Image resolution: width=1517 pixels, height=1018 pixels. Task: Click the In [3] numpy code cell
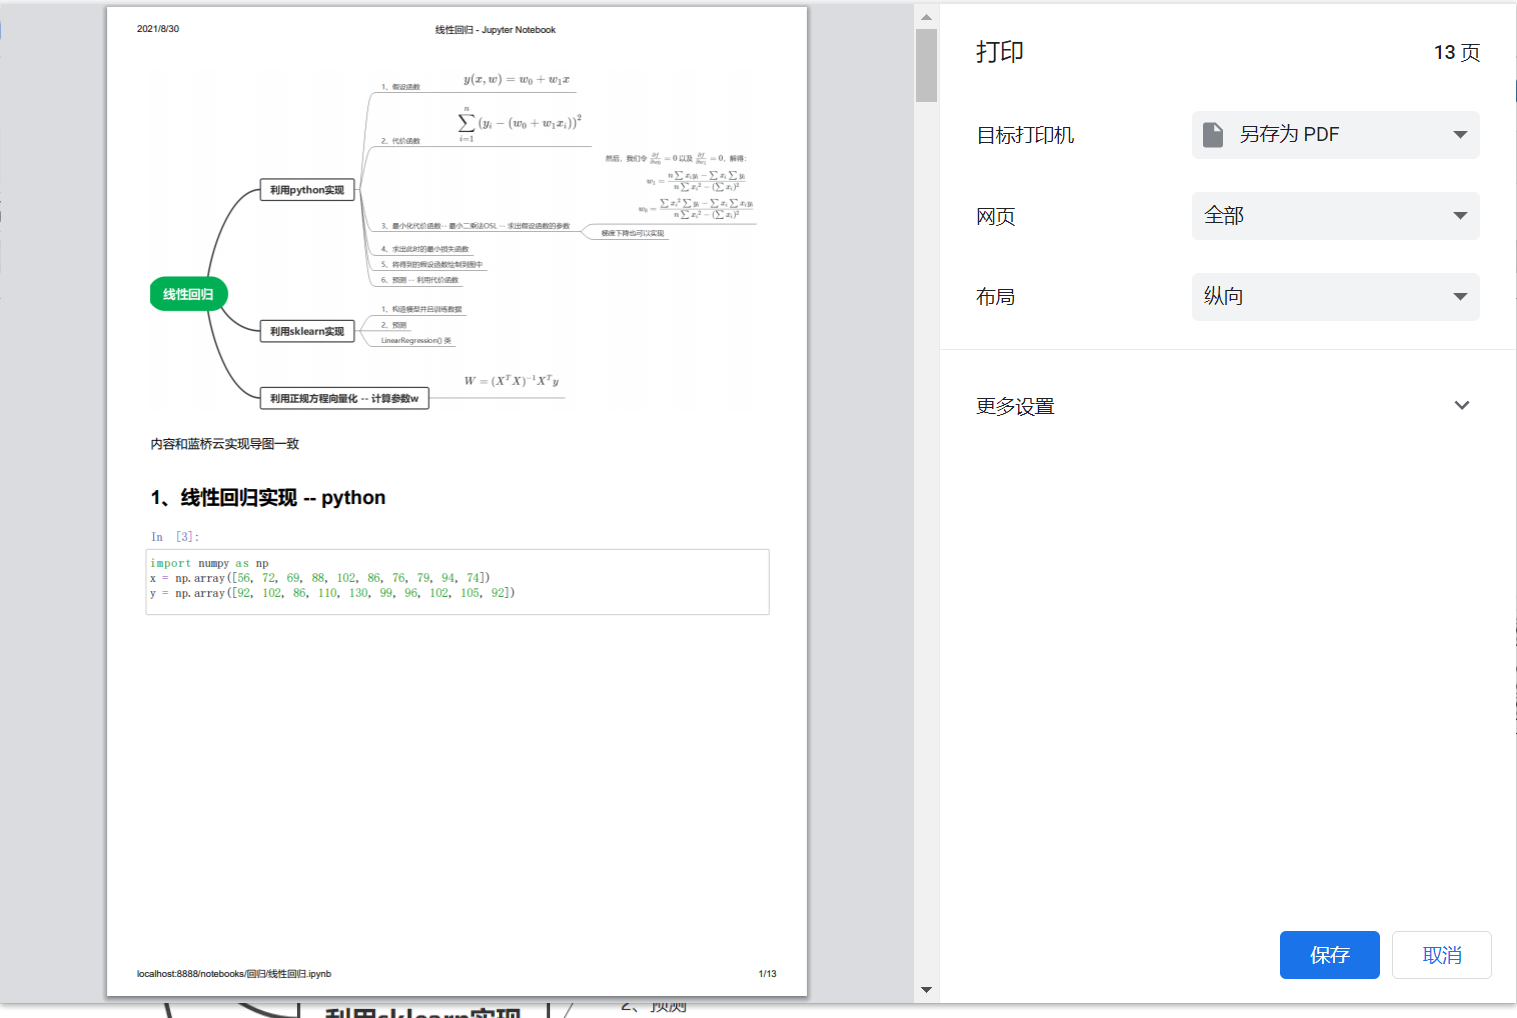click(x=456, y=581)
